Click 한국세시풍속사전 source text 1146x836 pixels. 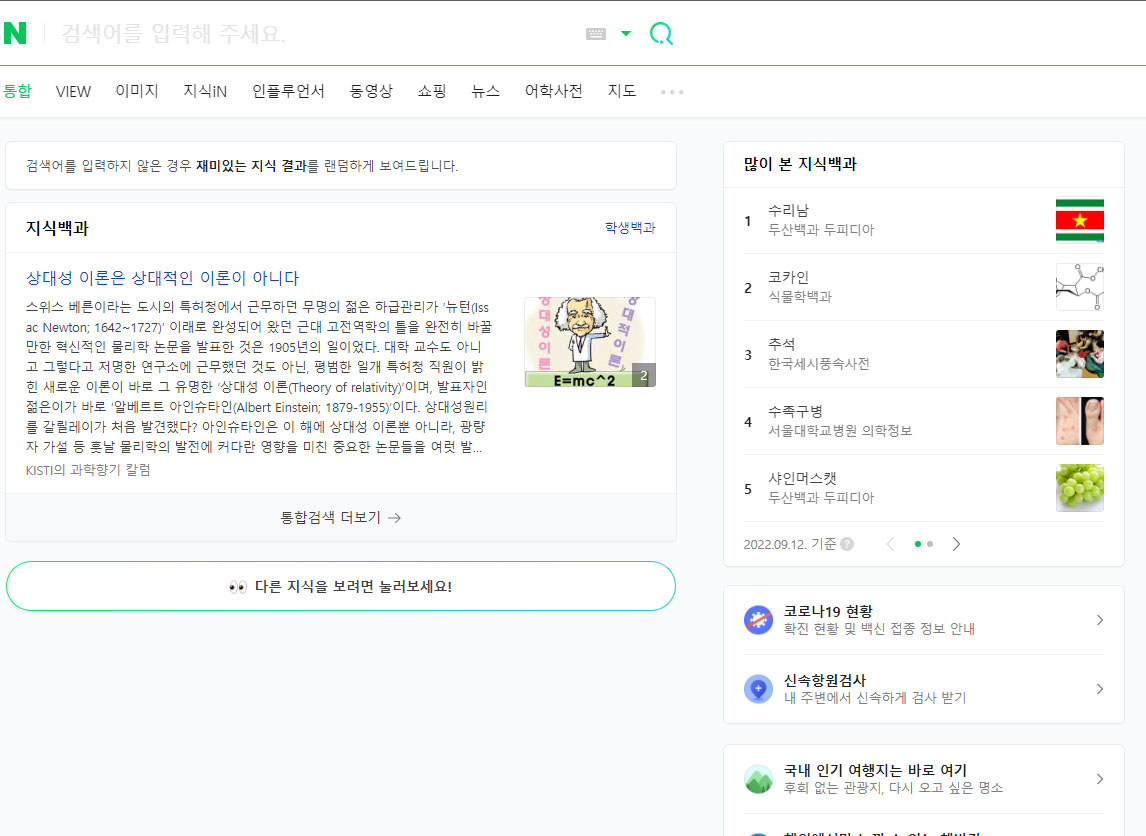click(x=819, y=364)
